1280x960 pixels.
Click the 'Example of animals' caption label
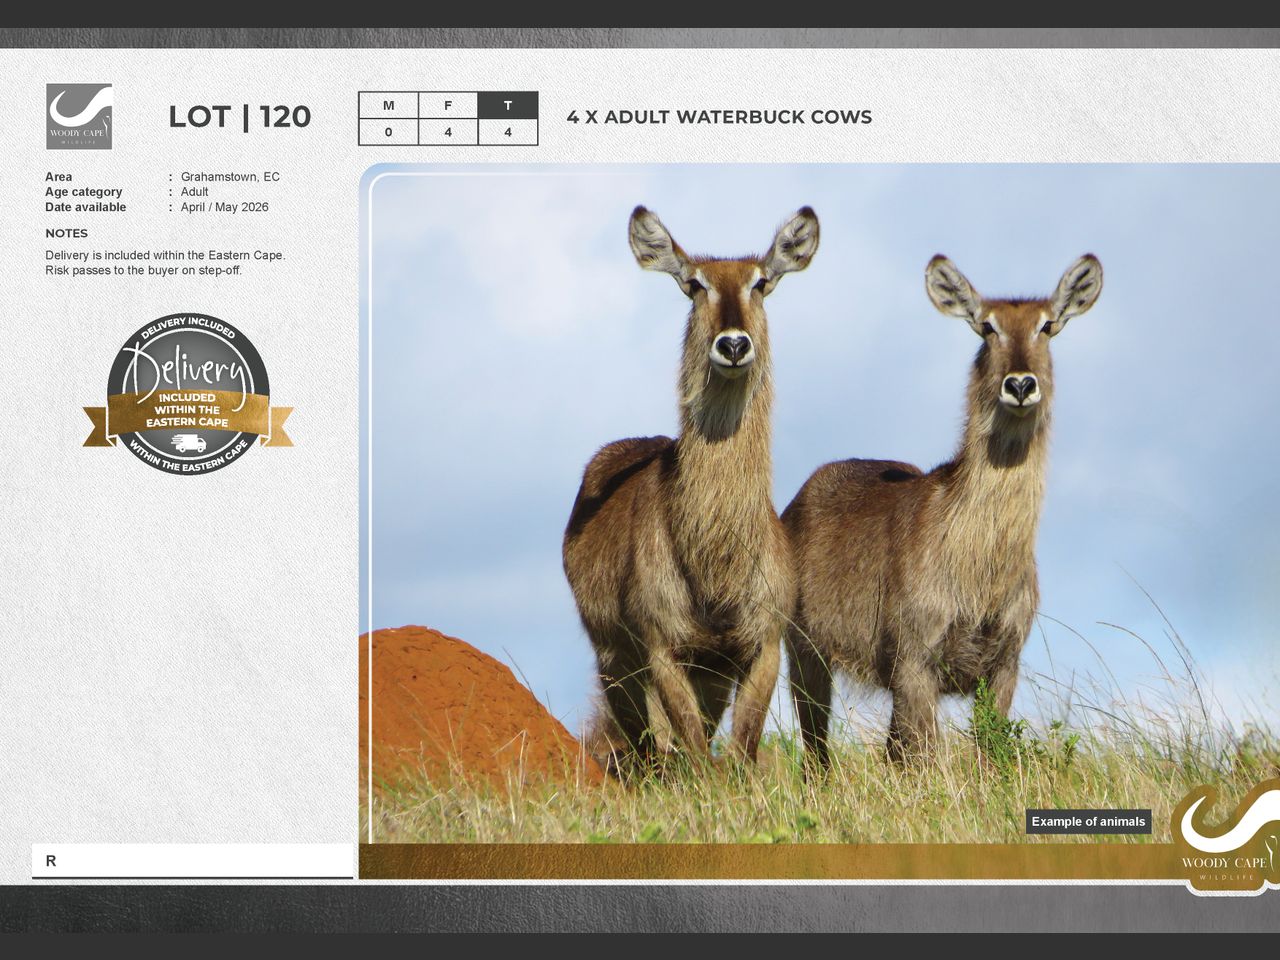coord(1088,822)
